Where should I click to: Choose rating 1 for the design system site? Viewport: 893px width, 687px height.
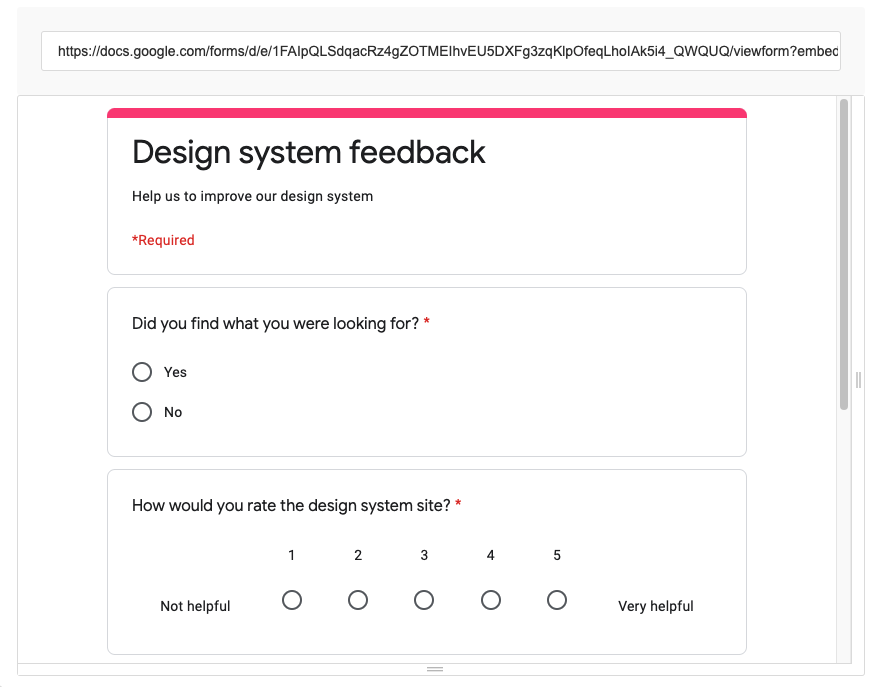click(292, 600)
